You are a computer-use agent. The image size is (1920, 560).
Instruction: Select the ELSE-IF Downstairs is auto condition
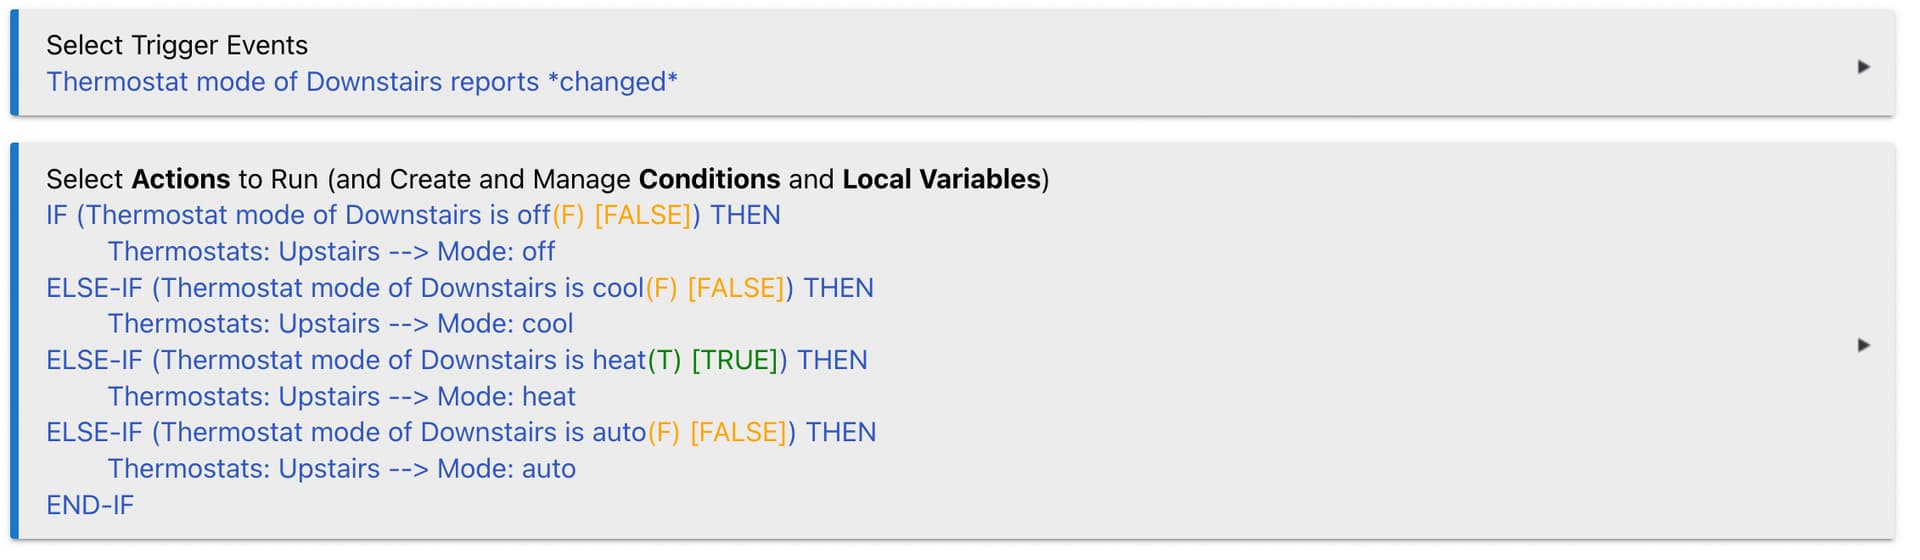click(x=345, y=432)
